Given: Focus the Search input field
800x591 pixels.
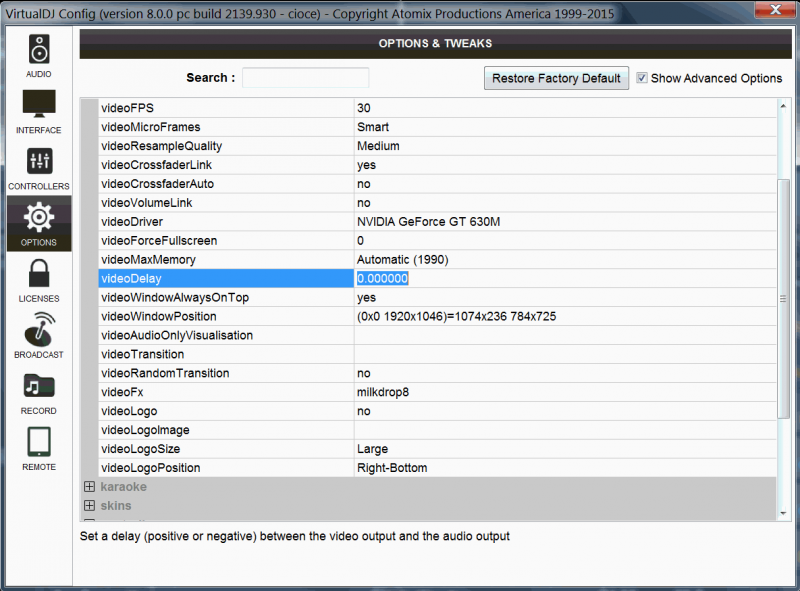Looking at the screenshot, I should (305, 78).
